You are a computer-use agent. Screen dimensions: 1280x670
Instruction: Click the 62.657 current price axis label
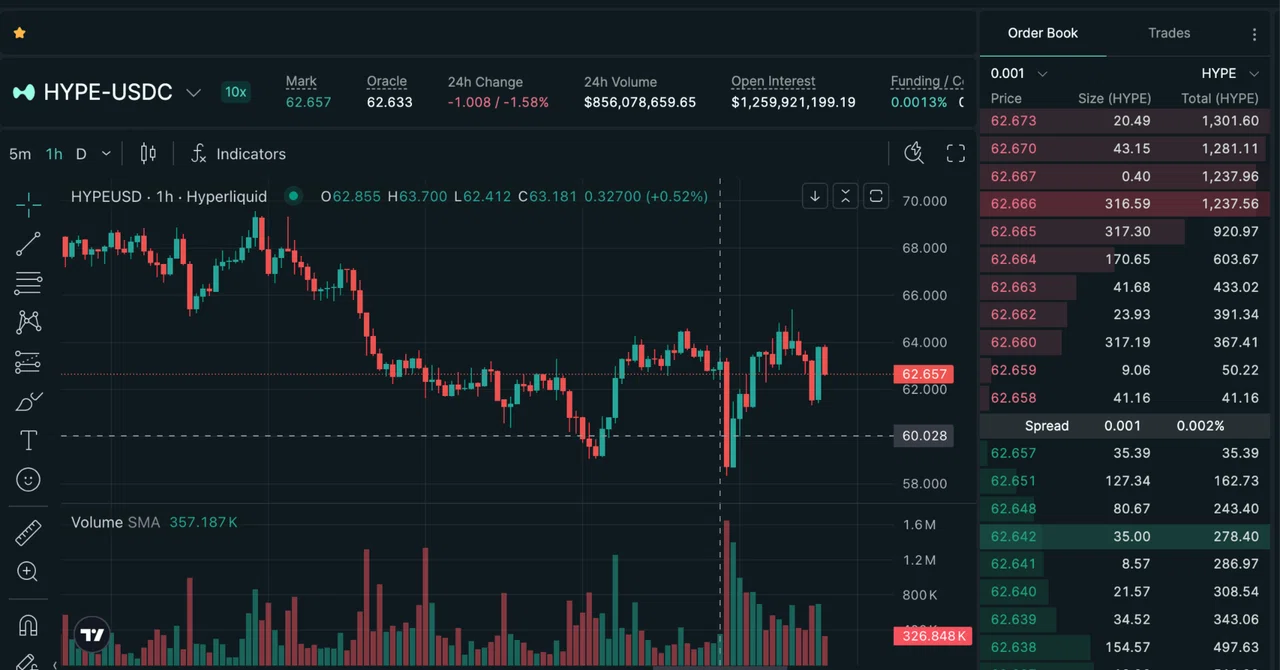(924, 374)
